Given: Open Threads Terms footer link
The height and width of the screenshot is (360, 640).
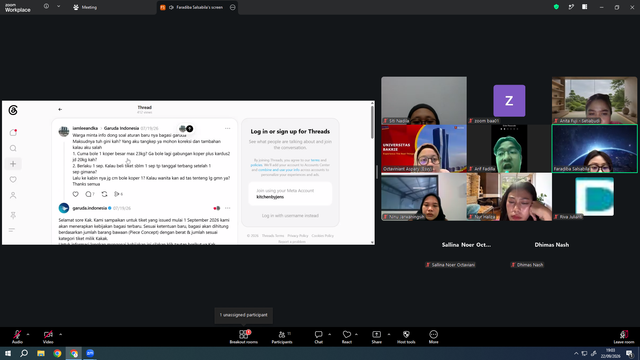Looking at the screenshot, I should click(x=273, y=236).
